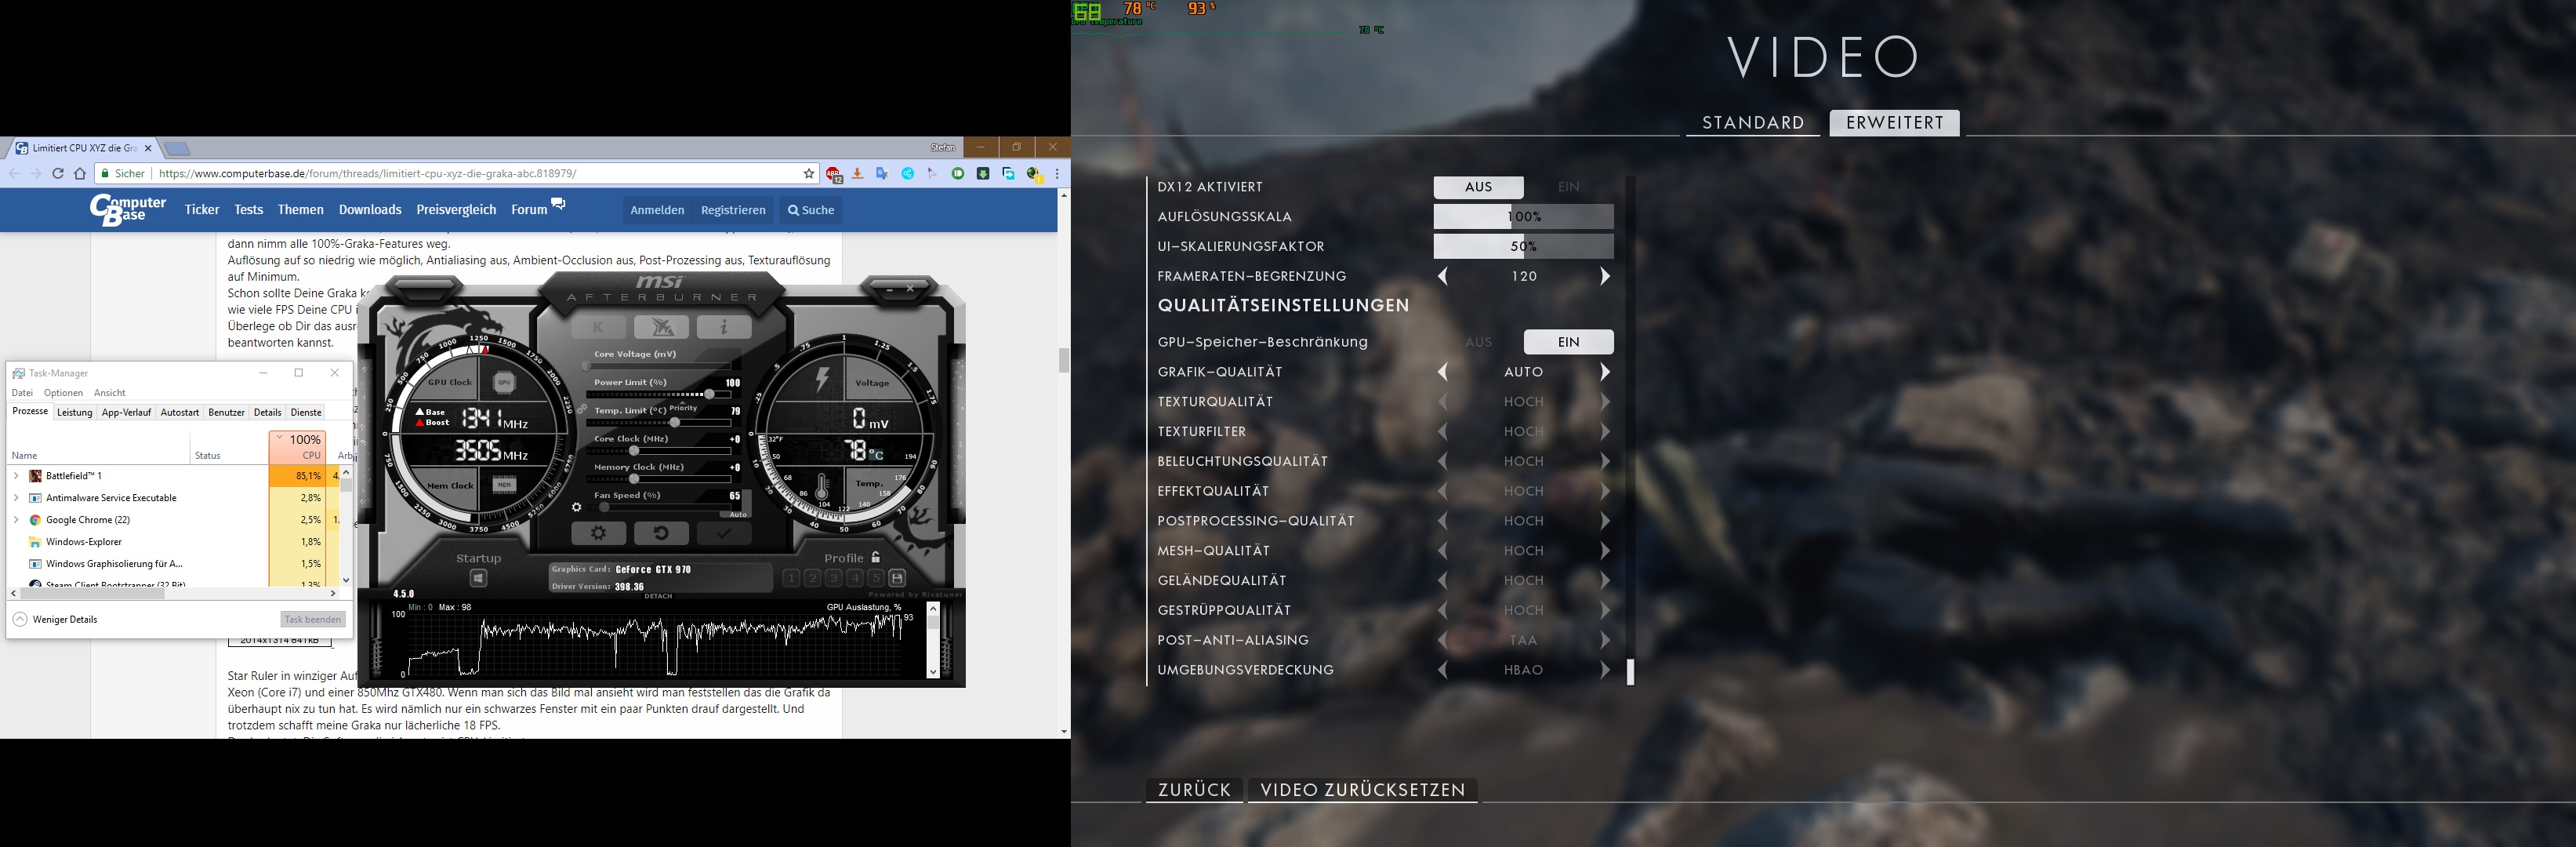Open the orange download extension icon
Image resolution: width=2576 pixels, height=847 pixels.
[x=857, y=174]
